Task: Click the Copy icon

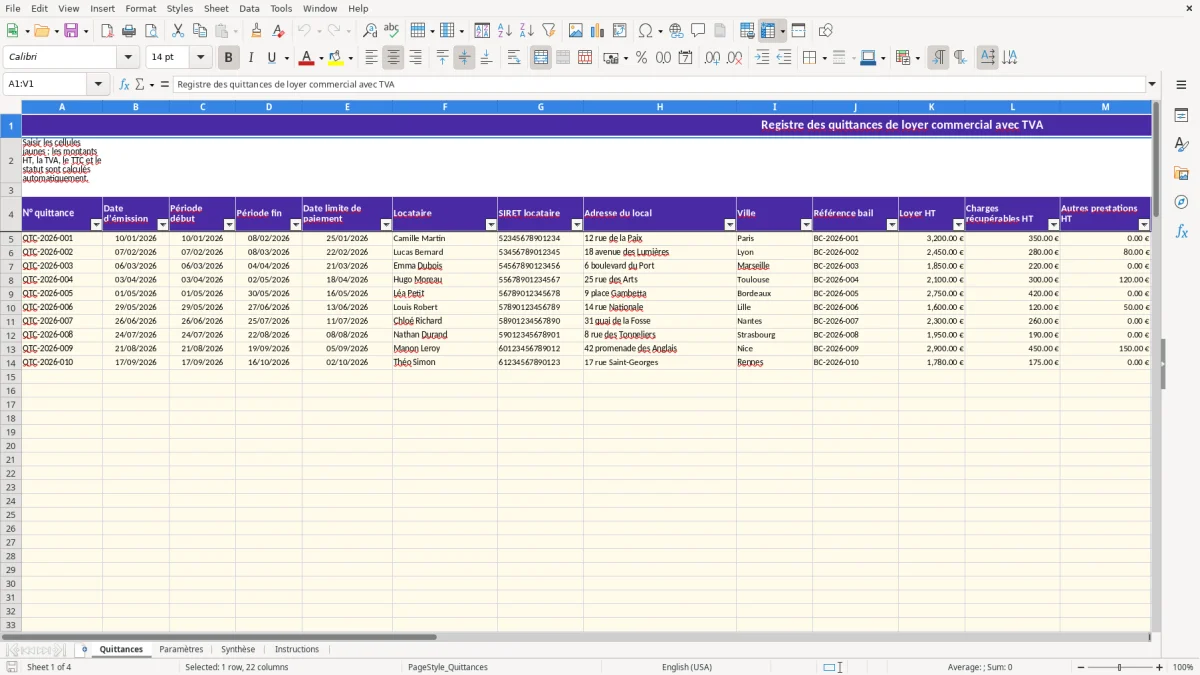Action: pos(200,31)
